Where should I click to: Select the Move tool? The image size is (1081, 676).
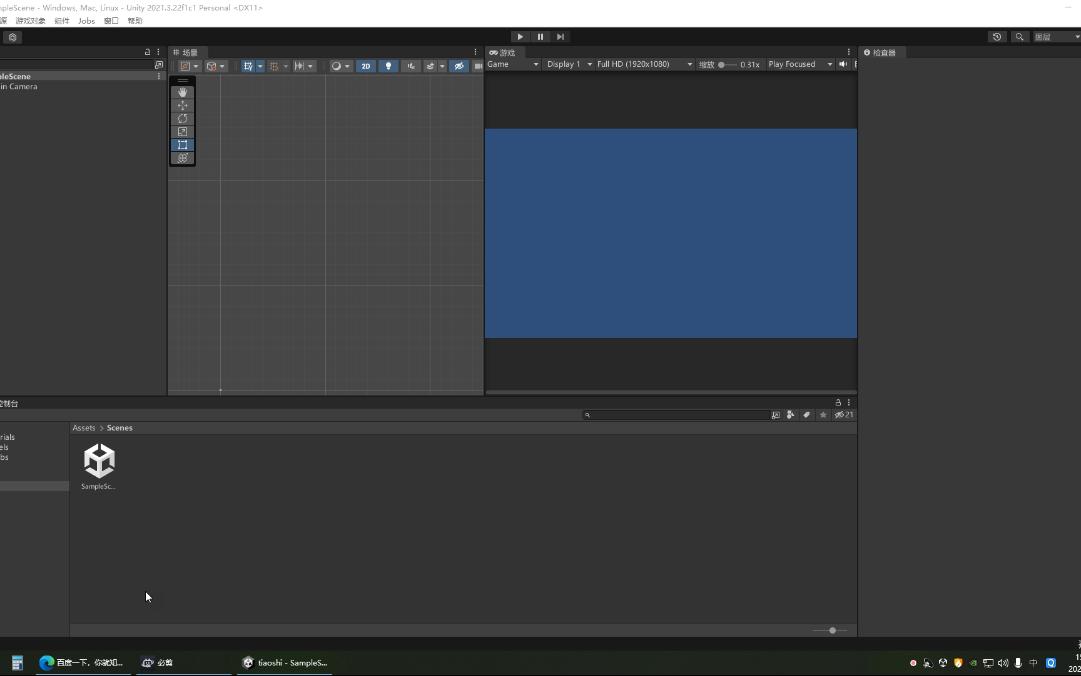(182, 105)
